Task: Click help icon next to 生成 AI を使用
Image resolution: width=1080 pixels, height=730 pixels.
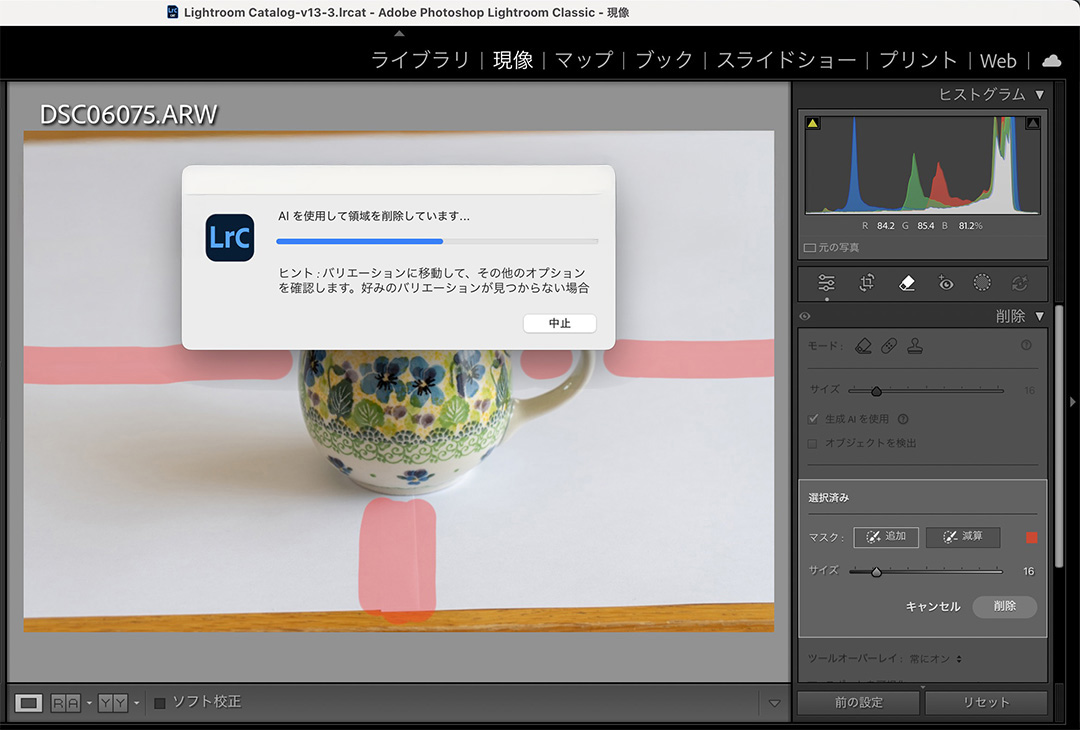Action: (903, 419)
